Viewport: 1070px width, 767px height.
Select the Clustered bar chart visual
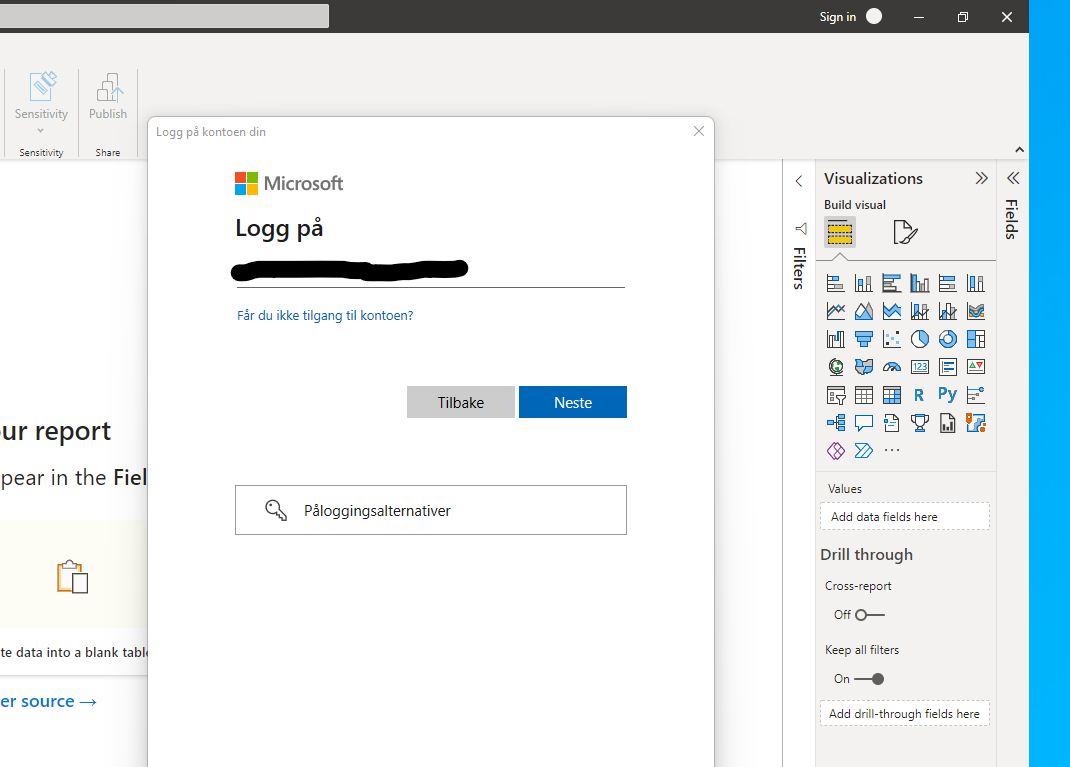tap(891, 283)
